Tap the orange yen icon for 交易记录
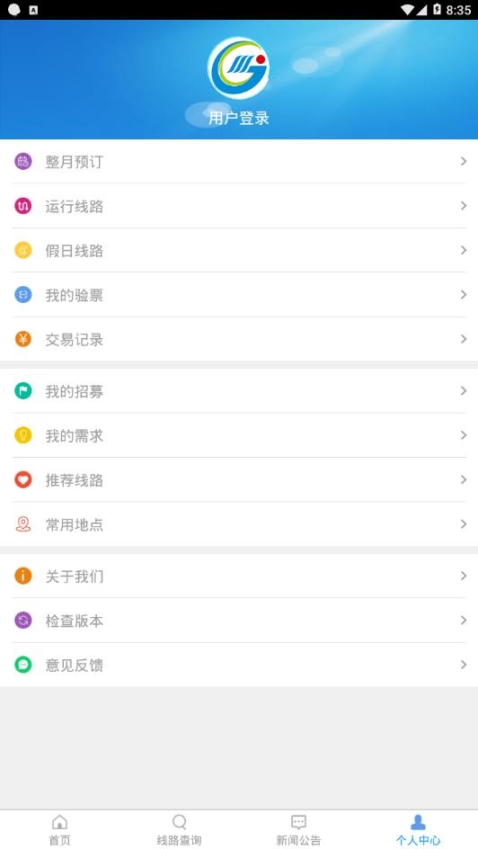 point(23,339)
